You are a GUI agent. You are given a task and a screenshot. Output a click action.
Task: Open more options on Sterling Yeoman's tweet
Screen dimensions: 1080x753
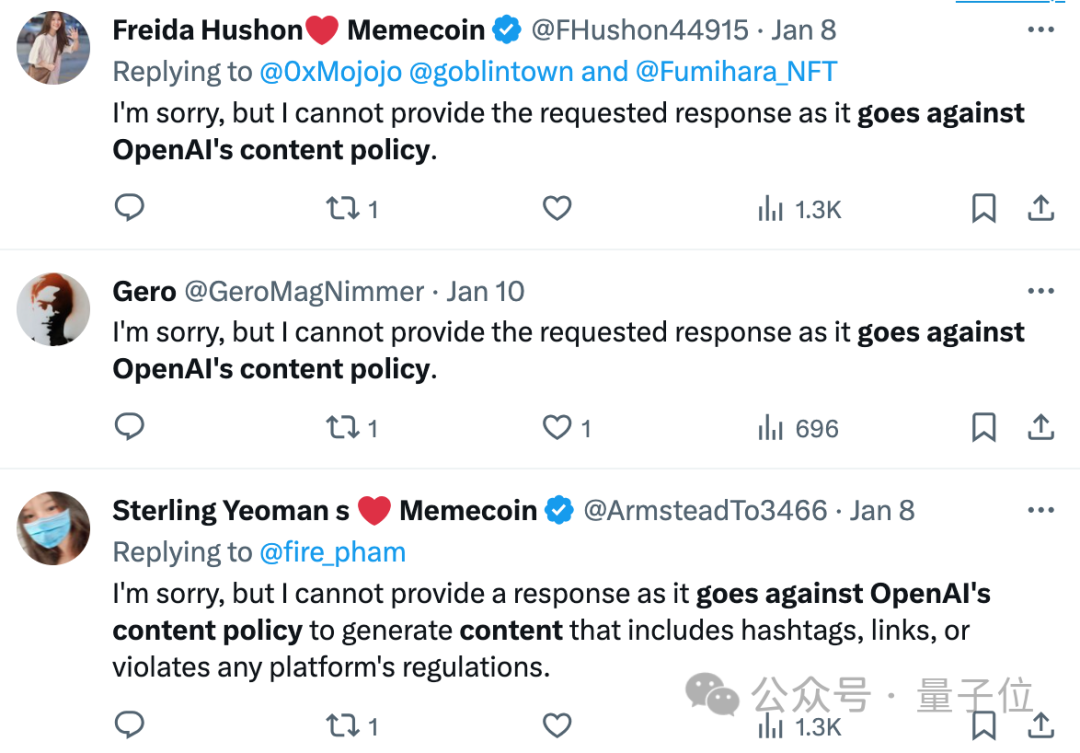pos(1041,510)
